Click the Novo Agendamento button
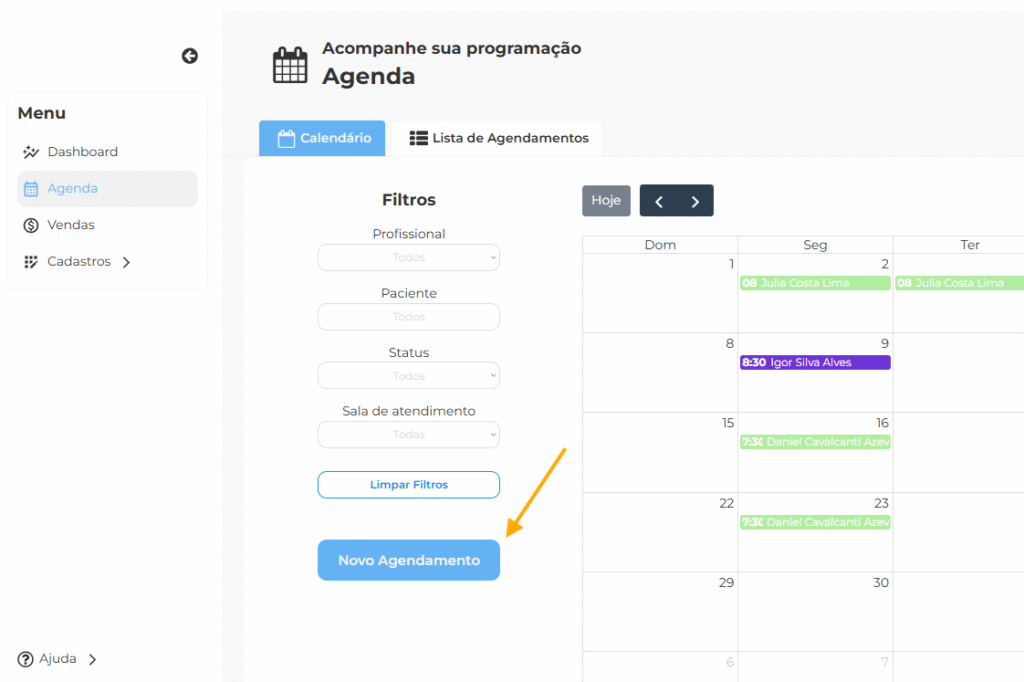Screen dimensions: 1024x682 (408, 560)
